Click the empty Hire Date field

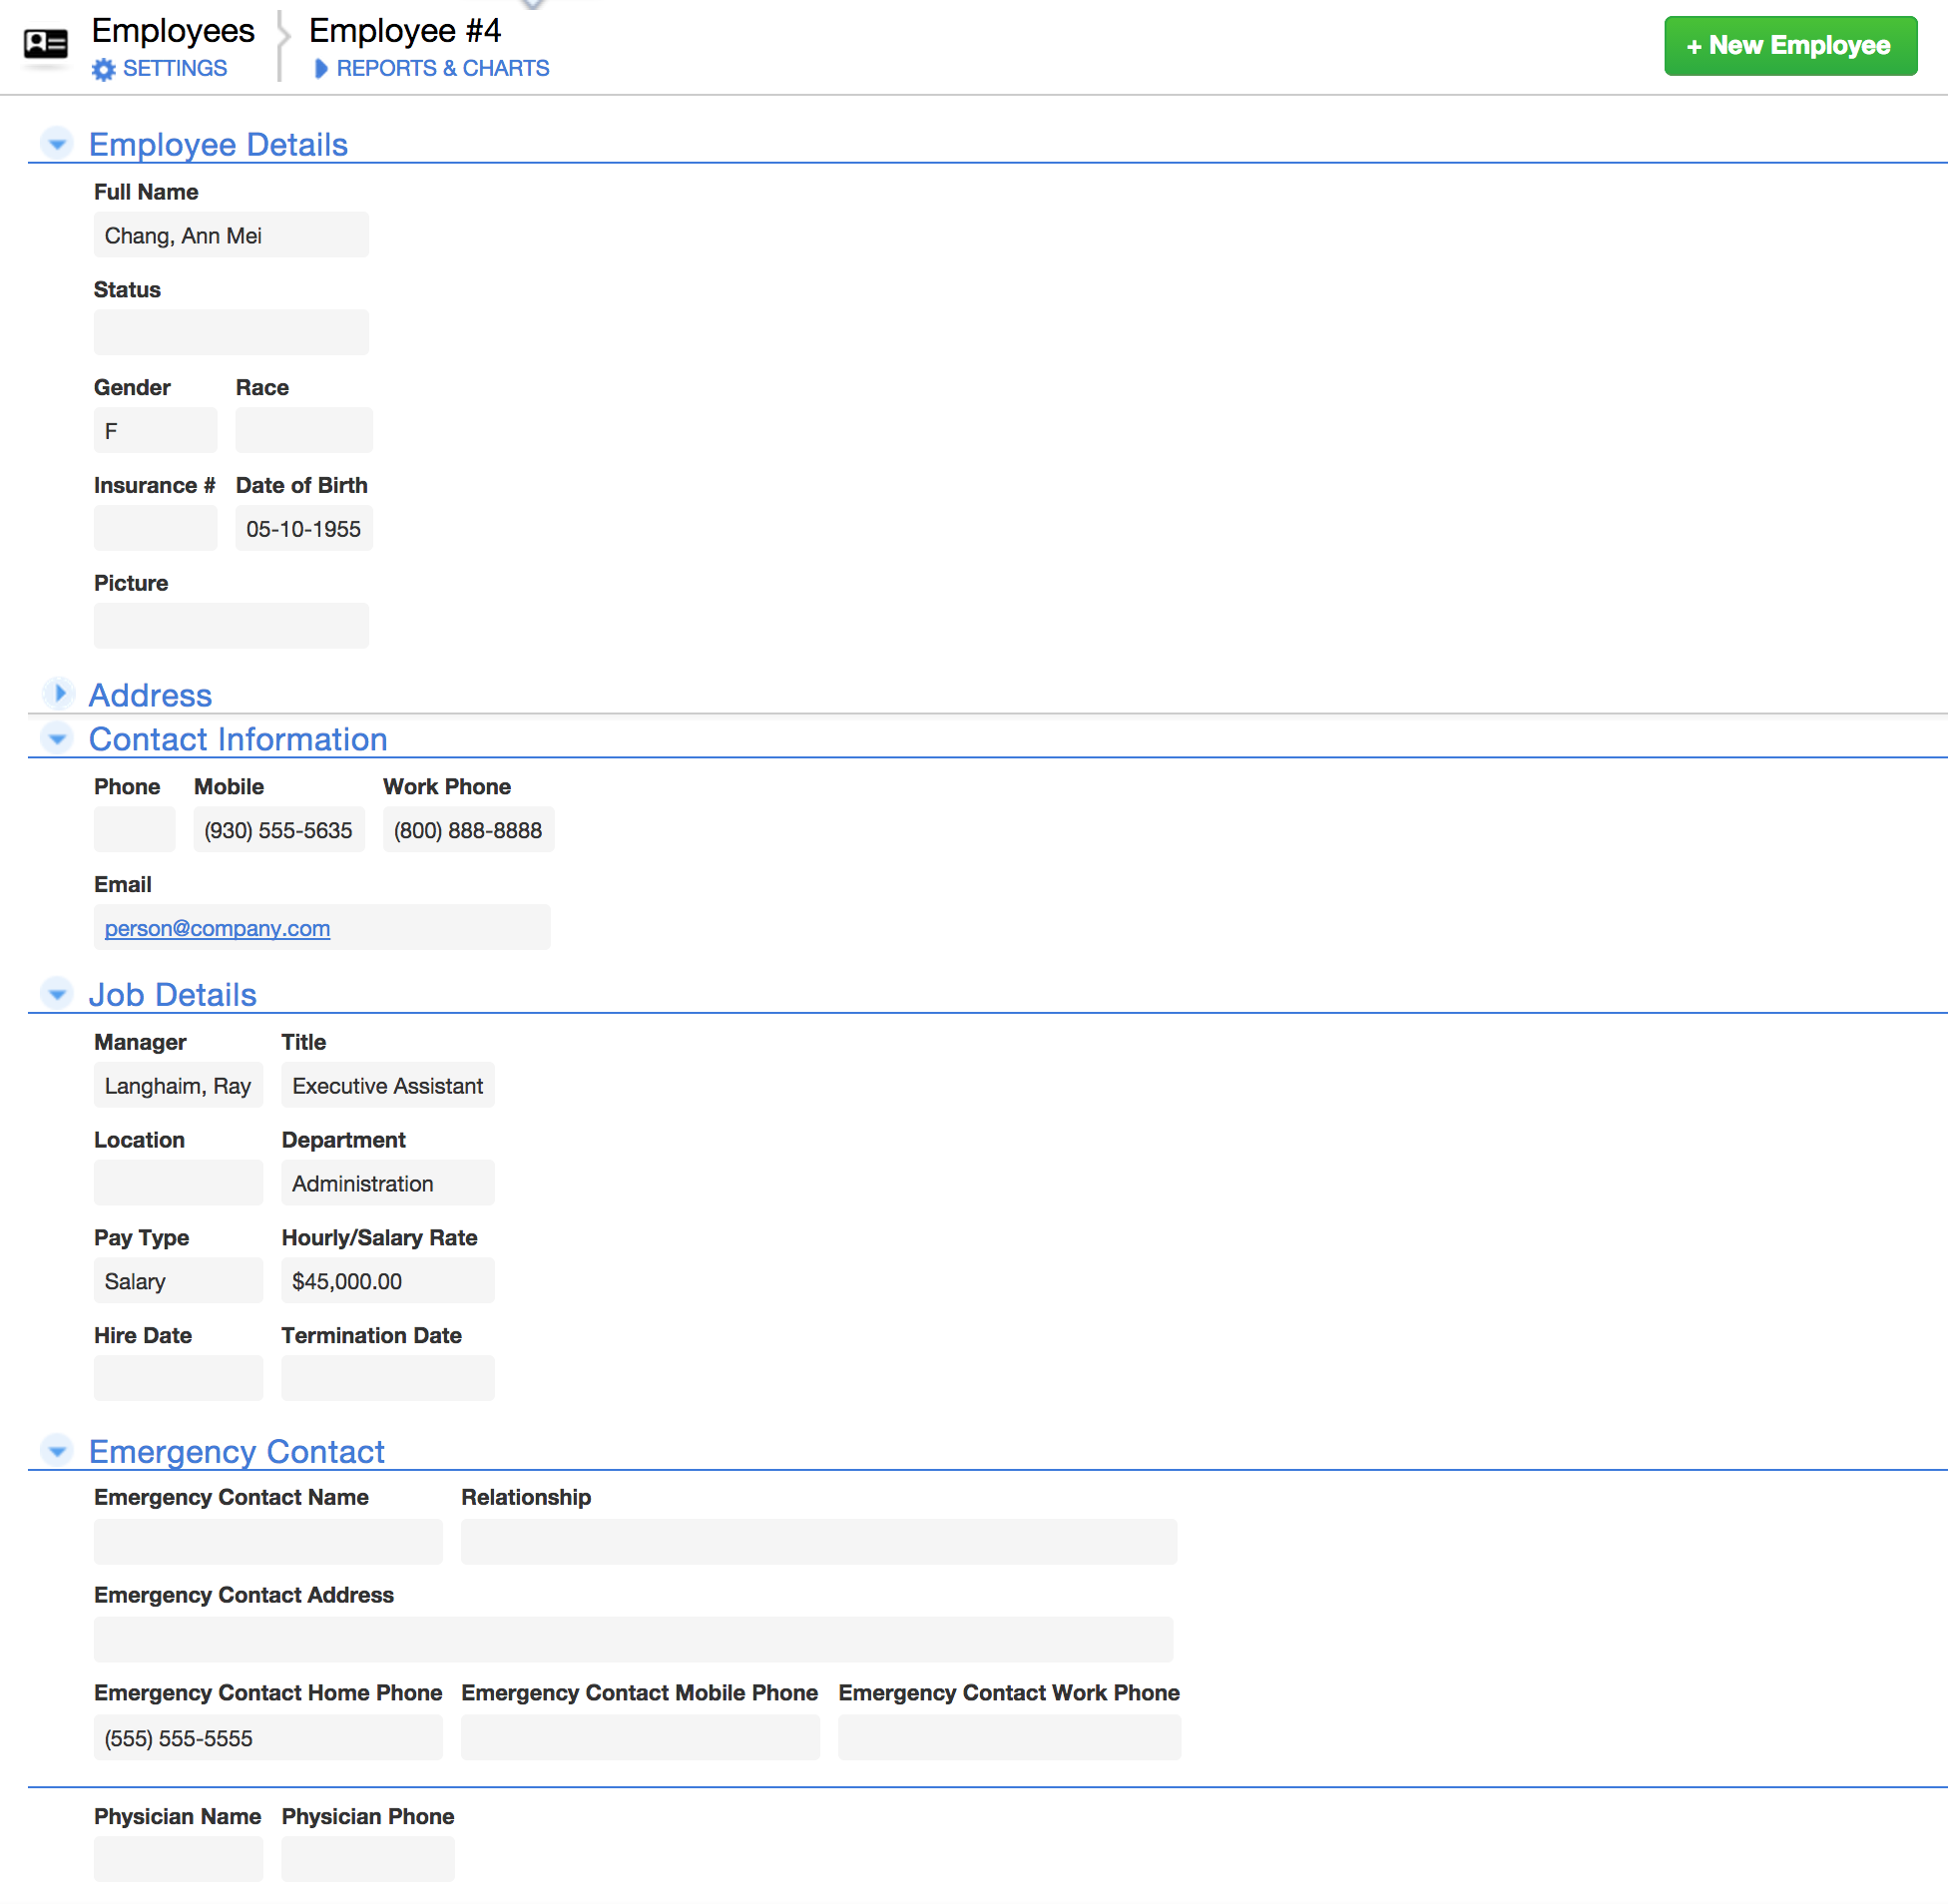[x=178, y=1378]
